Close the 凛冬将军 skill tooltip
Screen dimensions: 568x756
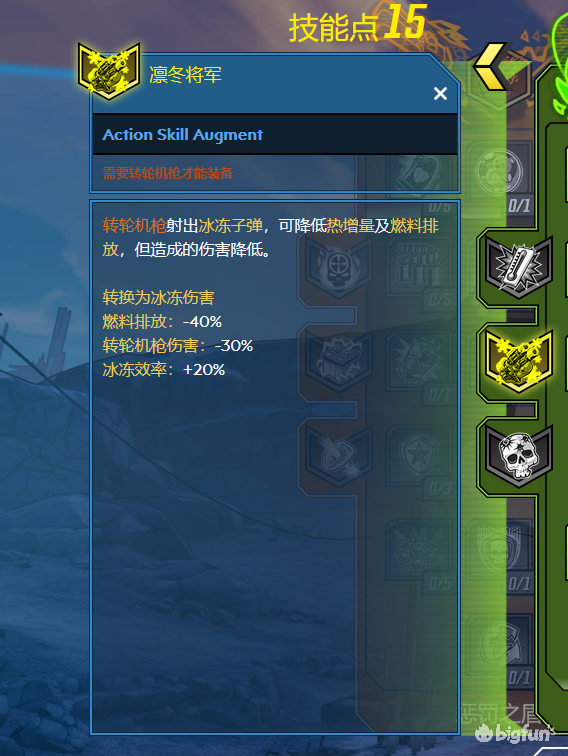[440, 93]
